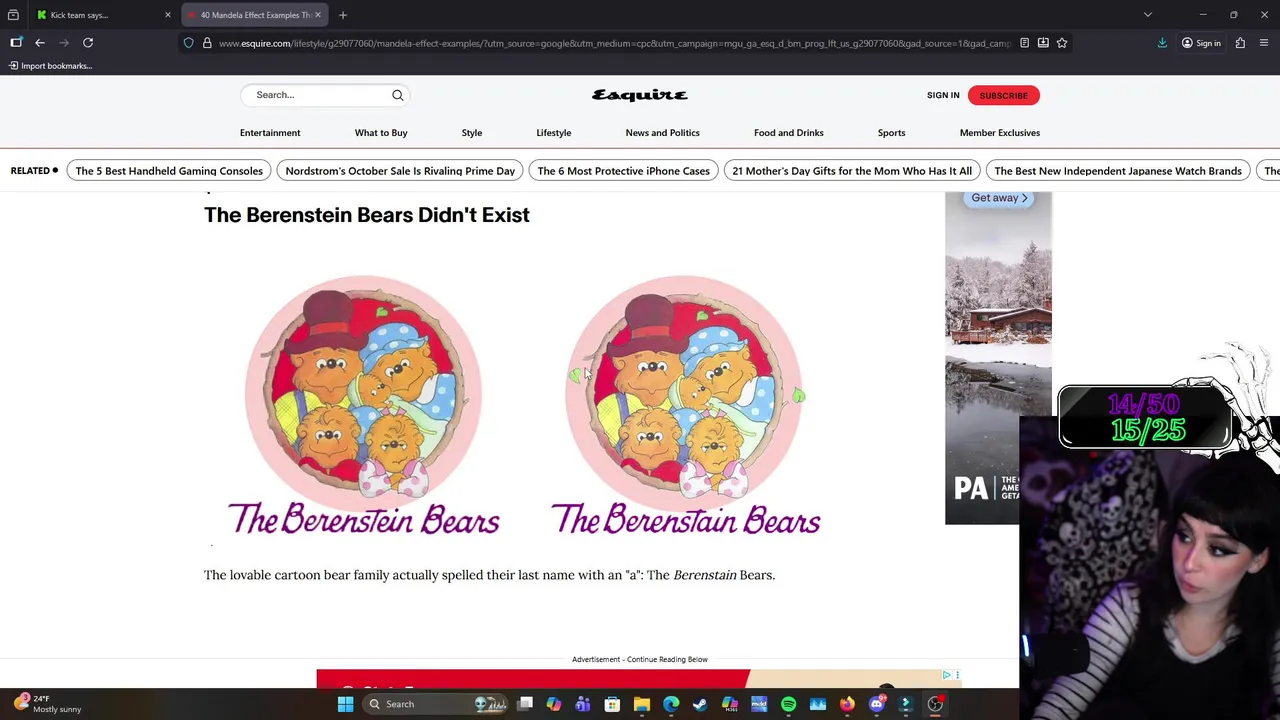This screenshot has height=720, width=1280.
Task: Open a new browser tab
Action: click(343, 15)
